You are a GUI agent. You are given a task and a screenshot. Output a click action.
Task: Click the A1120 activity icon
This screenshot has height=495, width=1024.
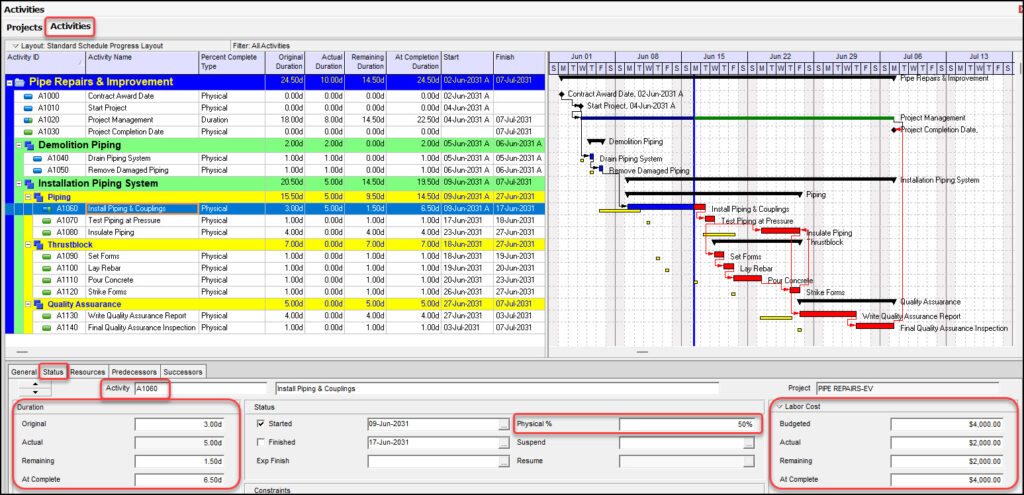click(46, 292)
